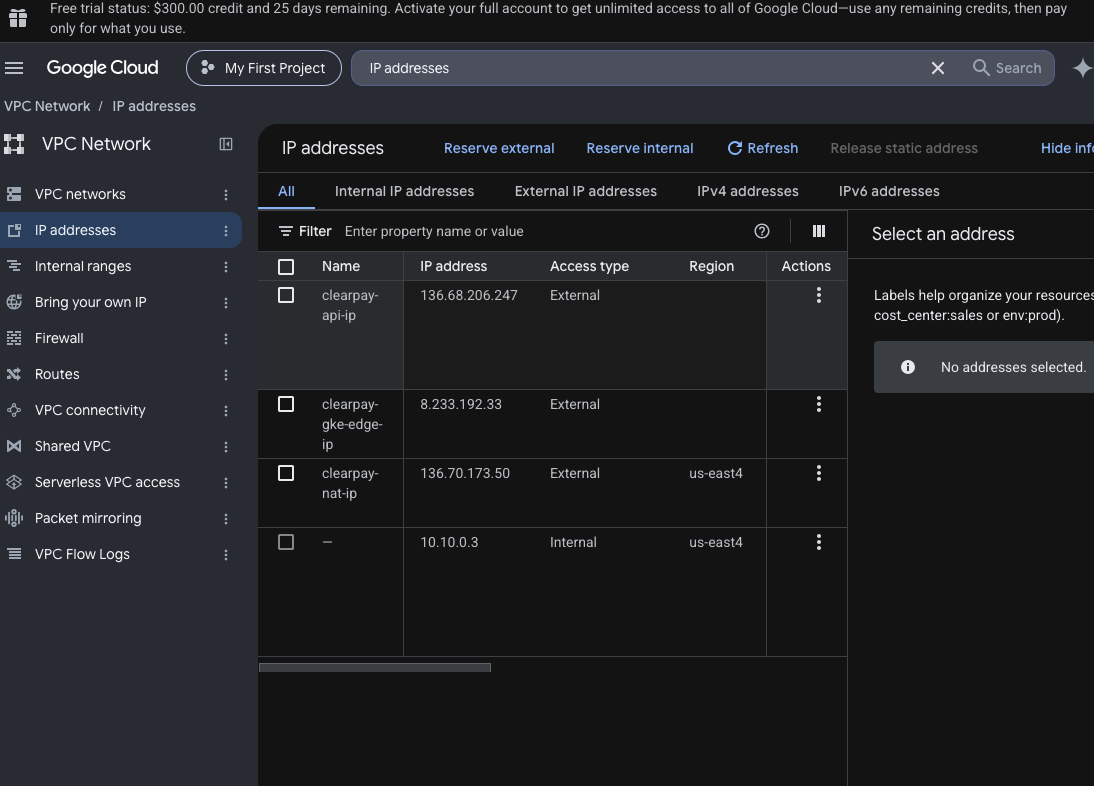Click Release static address button
The height and width of the screenshot is (786, 1094).
904,148
